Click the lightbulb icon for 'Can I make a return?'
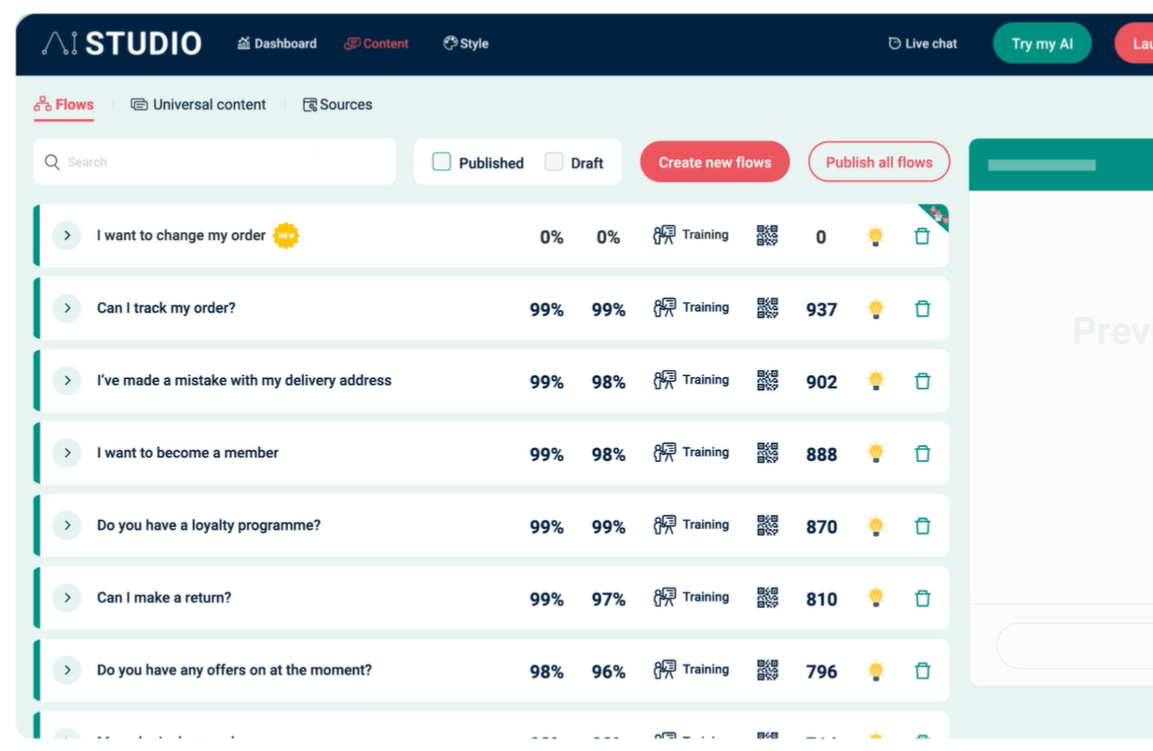This screenshot has height=751, width=1153. pyautogui.click(x=876, y=597)
